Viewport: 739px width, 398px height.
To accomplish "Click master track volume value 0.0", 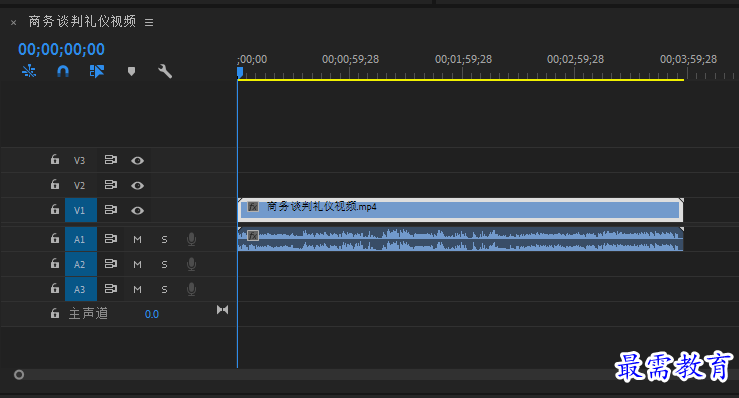I will (x=152, y=314).
